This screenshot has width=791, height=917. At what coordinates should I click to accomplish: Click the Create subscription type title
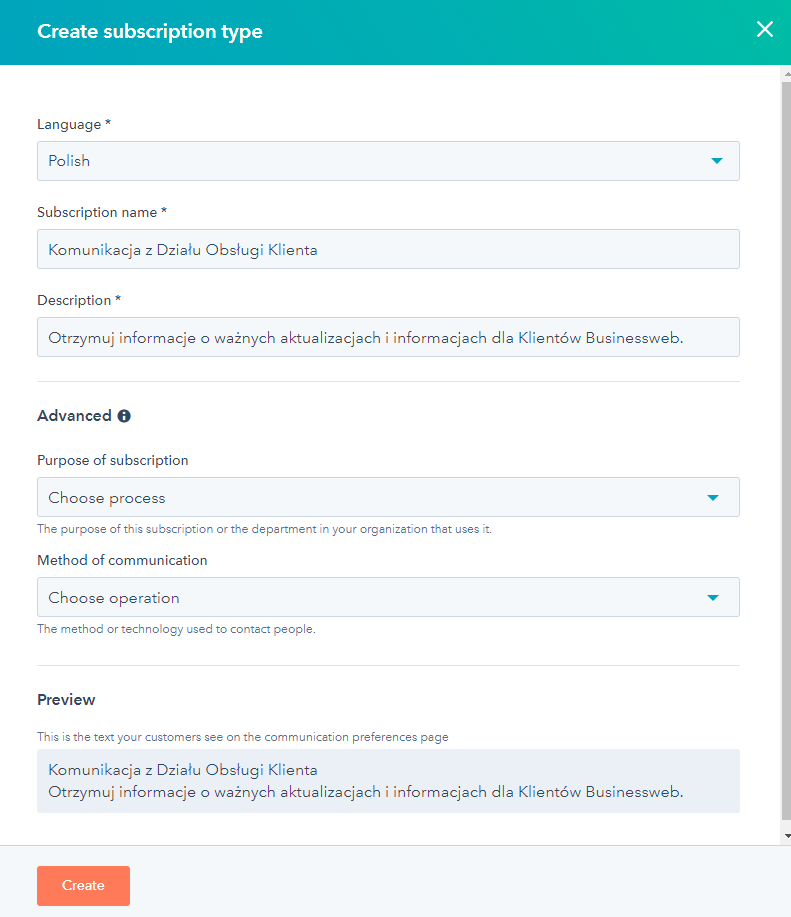[150, 32]
